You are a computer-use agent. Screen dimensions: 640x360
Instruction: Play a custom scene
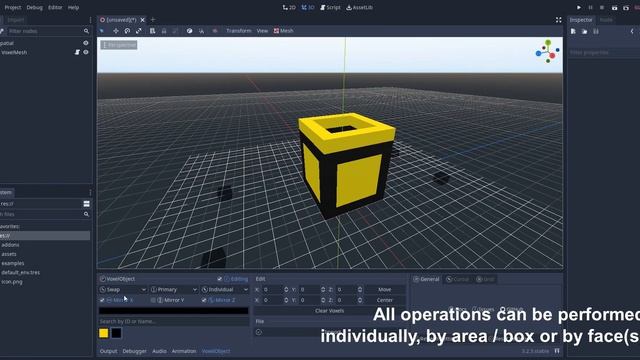[x=626, y=7]
